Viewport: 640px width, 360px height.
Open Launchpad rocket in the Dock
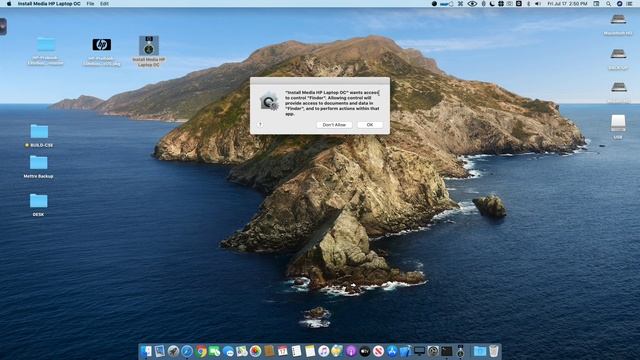[x=173, y=351]
